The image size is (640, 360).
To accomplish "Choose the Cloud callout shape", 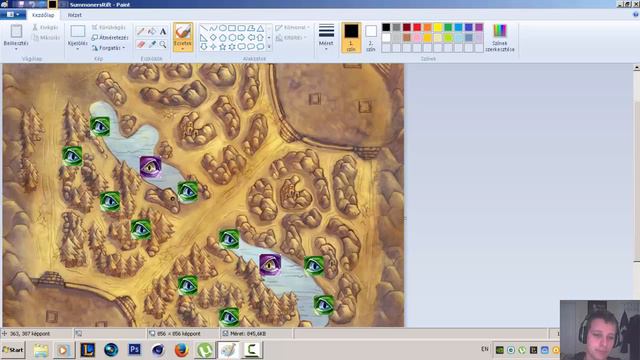I will pyautogui.click(x=260, y=47).
